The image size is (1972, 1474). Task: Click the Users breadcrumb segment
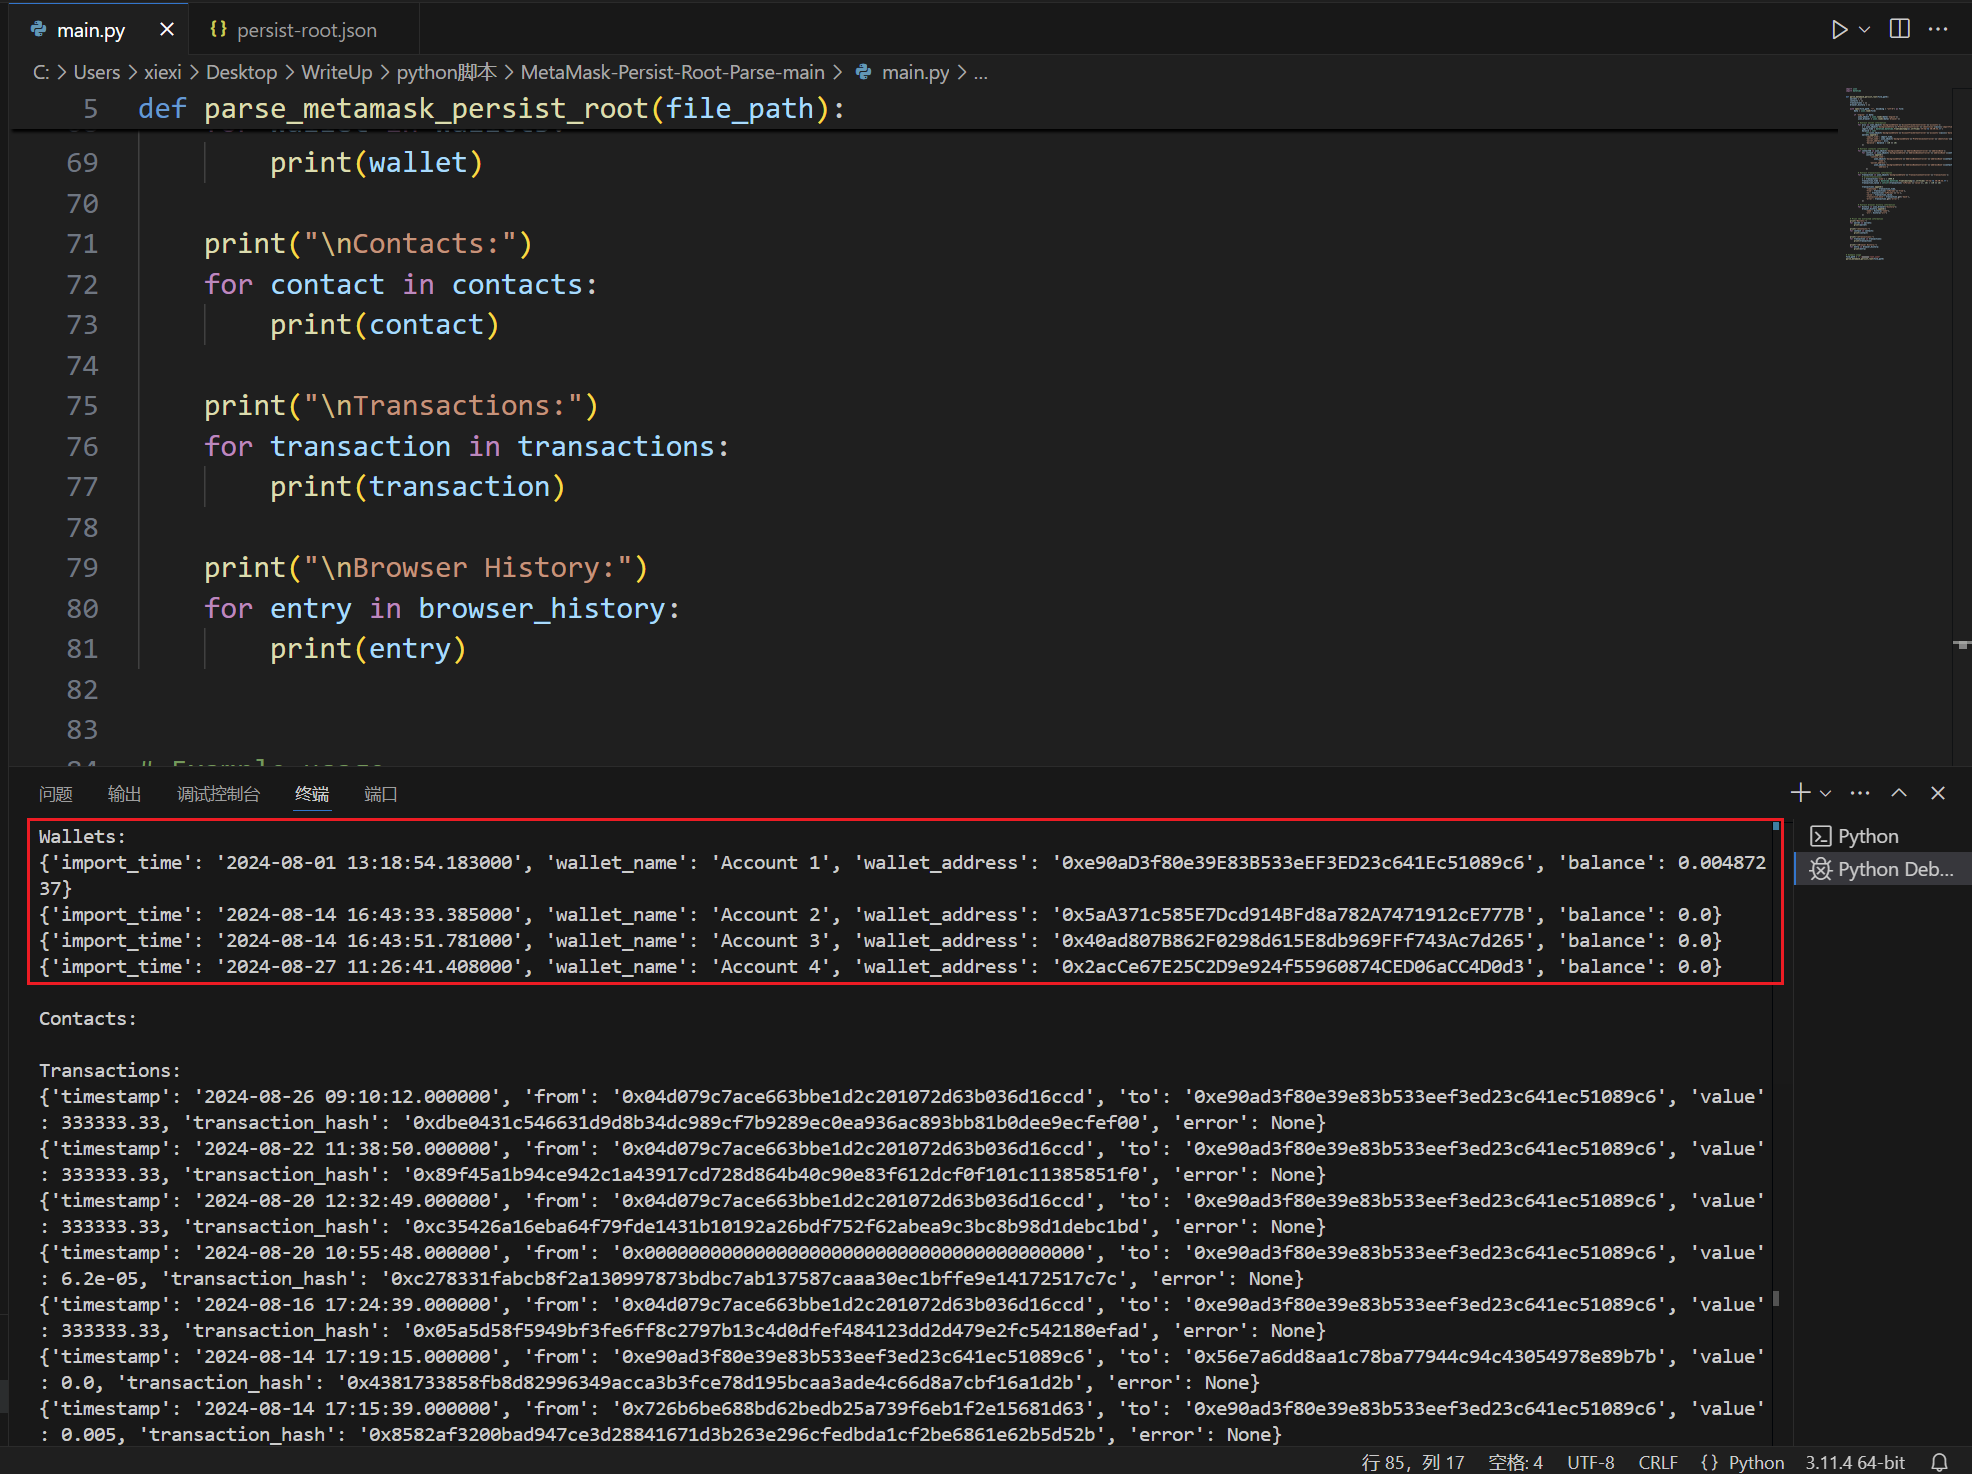96,72
